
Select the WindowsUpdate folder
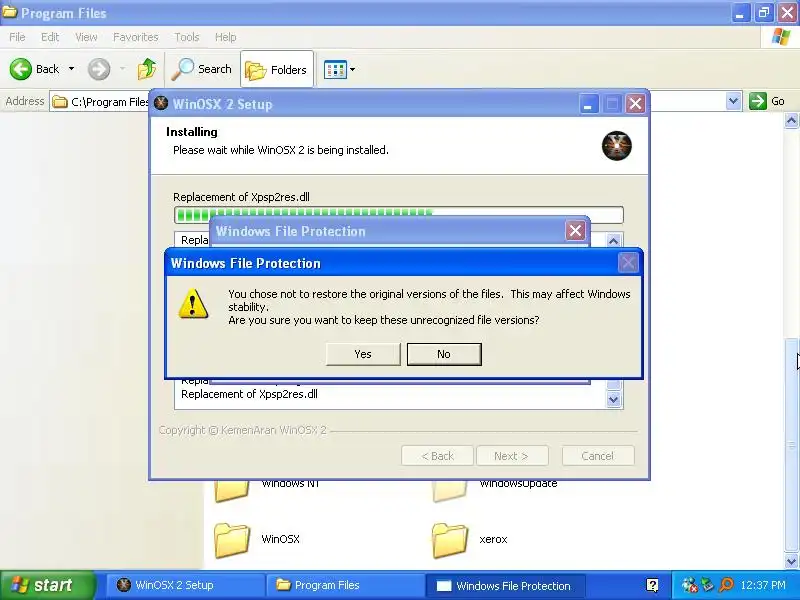coord(494,489)
